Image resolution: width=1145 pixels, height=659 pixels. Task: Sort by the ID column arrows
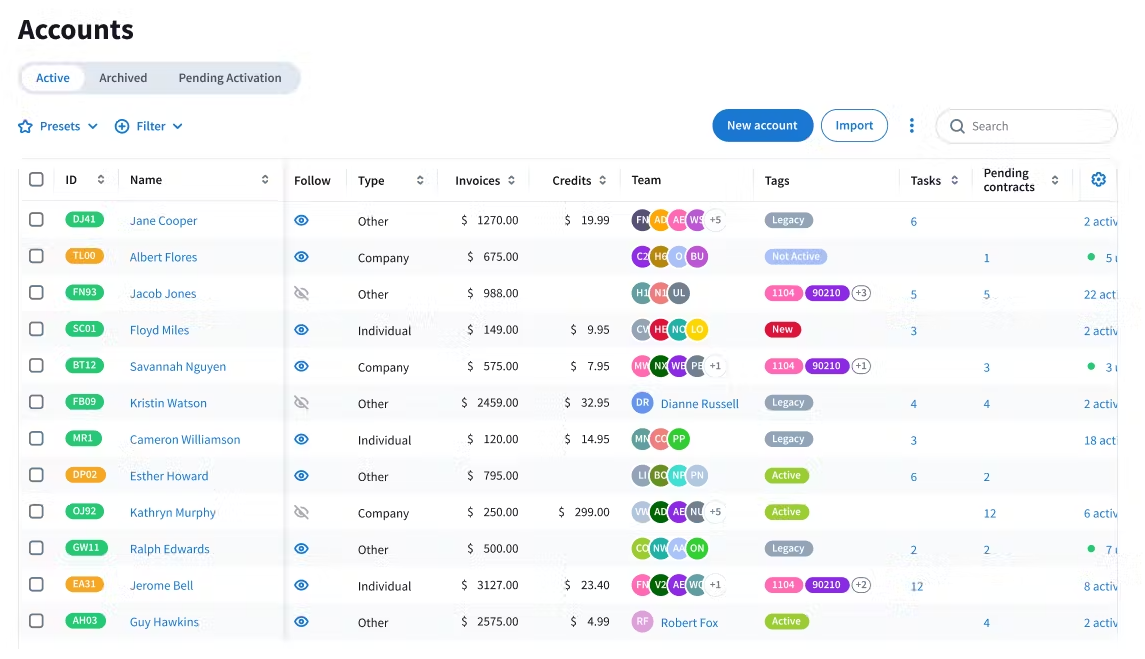(x=101, y=180)
